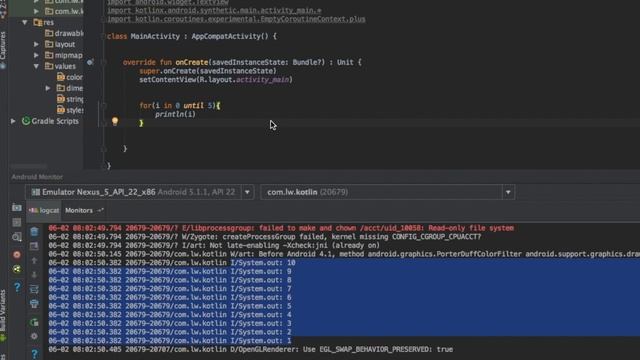Click the override gutter icon beside onCreate
The height and width of the screenshot is (360, 640).
pyautogui.click(x=90, y=62)
